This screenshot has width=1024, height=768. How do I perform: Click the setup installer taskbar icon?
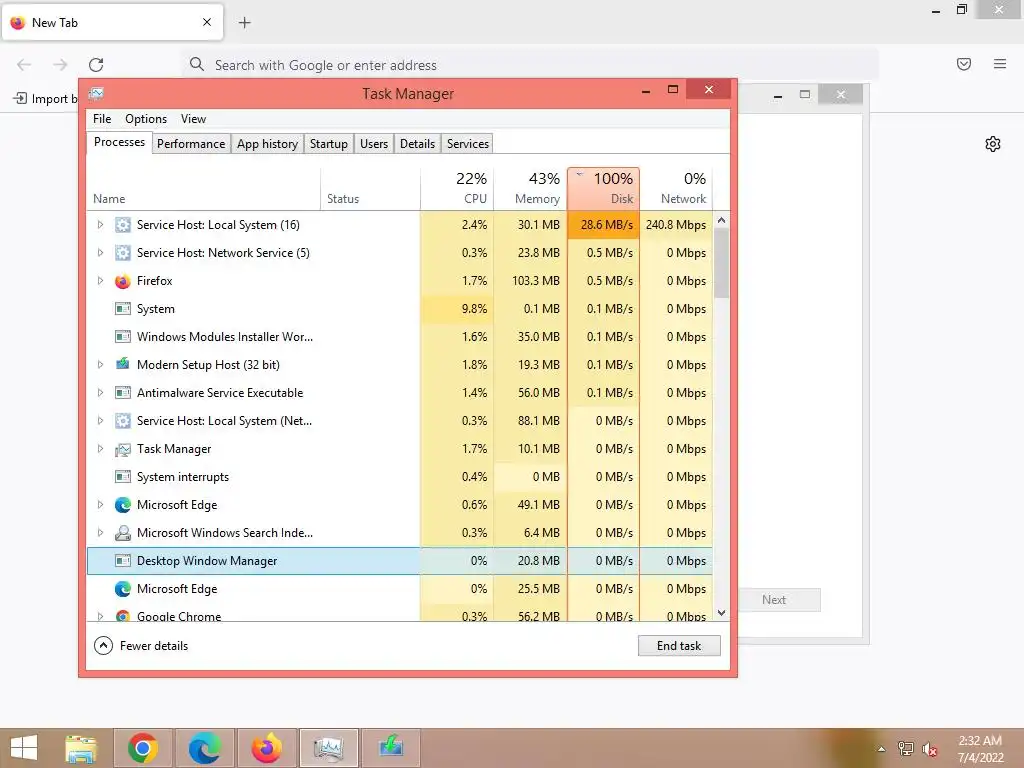pyautogui.click(x=391, y=746)
